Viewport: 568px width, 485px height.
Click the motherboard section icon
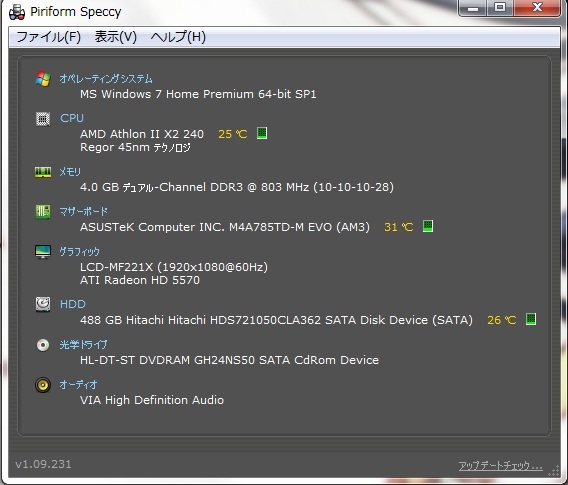[43, 212]
